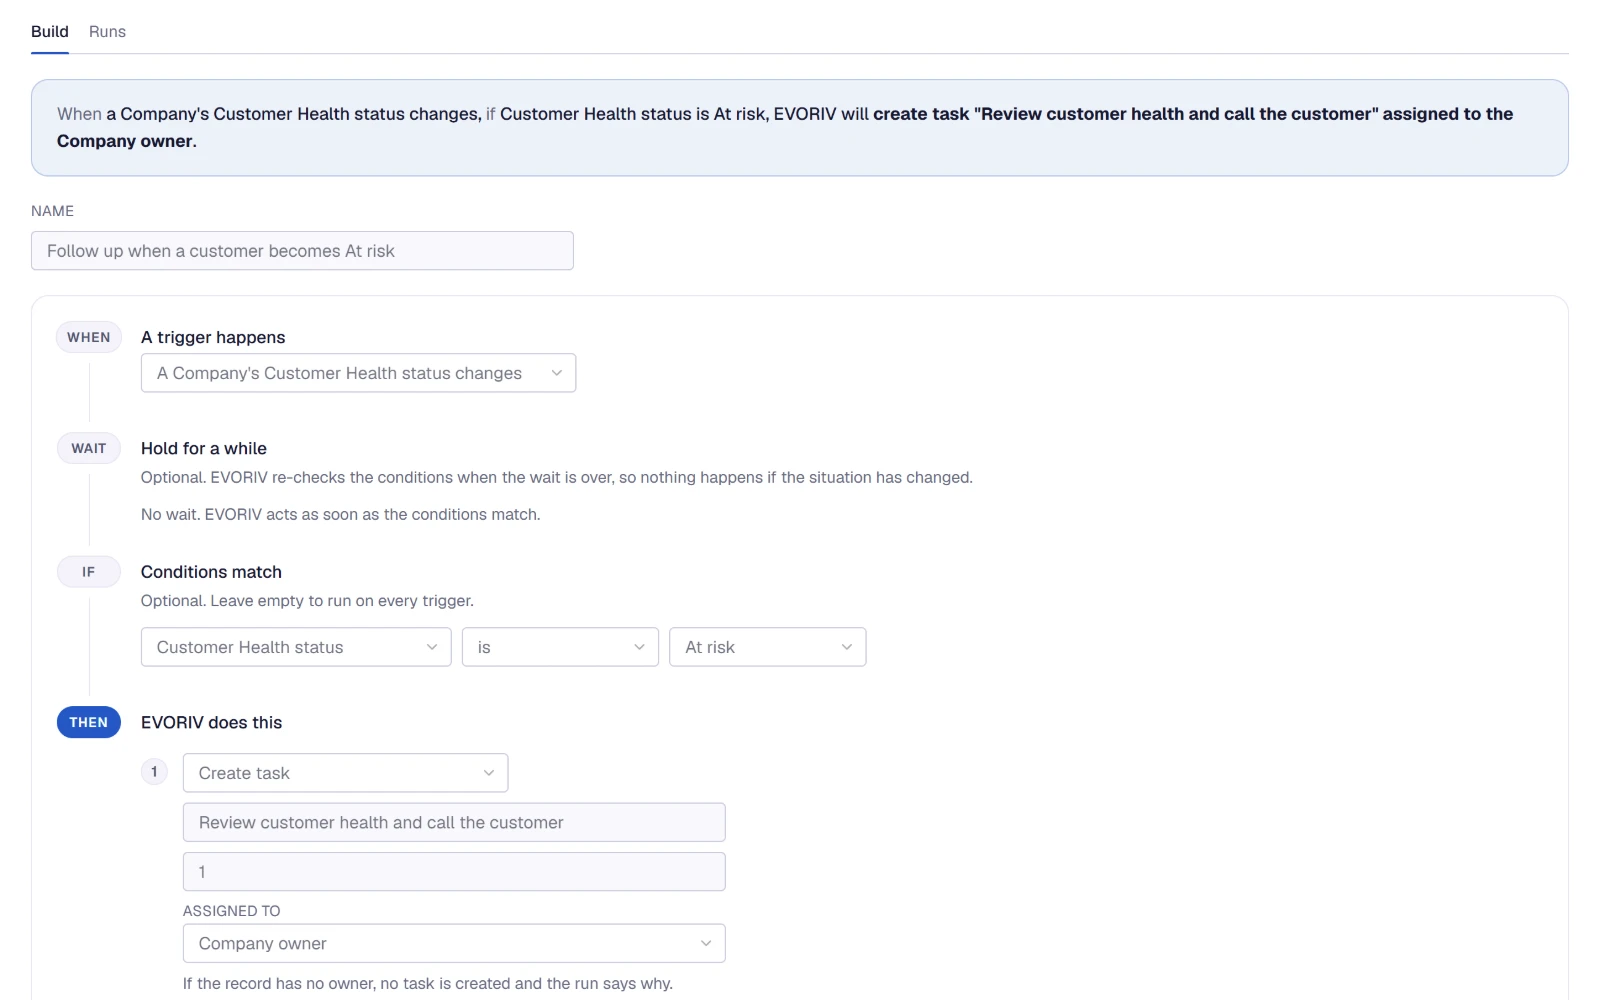This screenshot has width=1600, height=1000.
Task: Open the Customer Health status condition field dropdown
Action: [x=296, y=647]
